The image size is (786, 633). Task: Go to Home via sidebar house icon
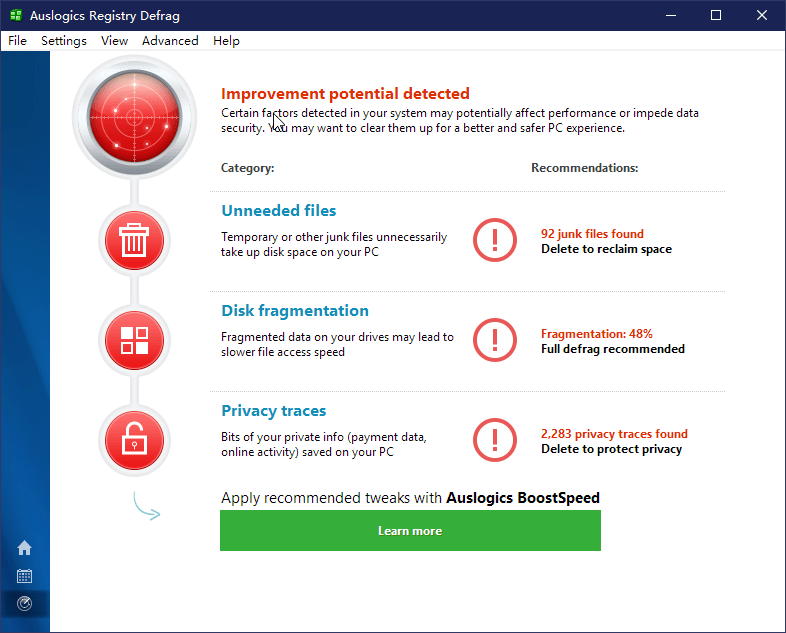tap(24, 547)
